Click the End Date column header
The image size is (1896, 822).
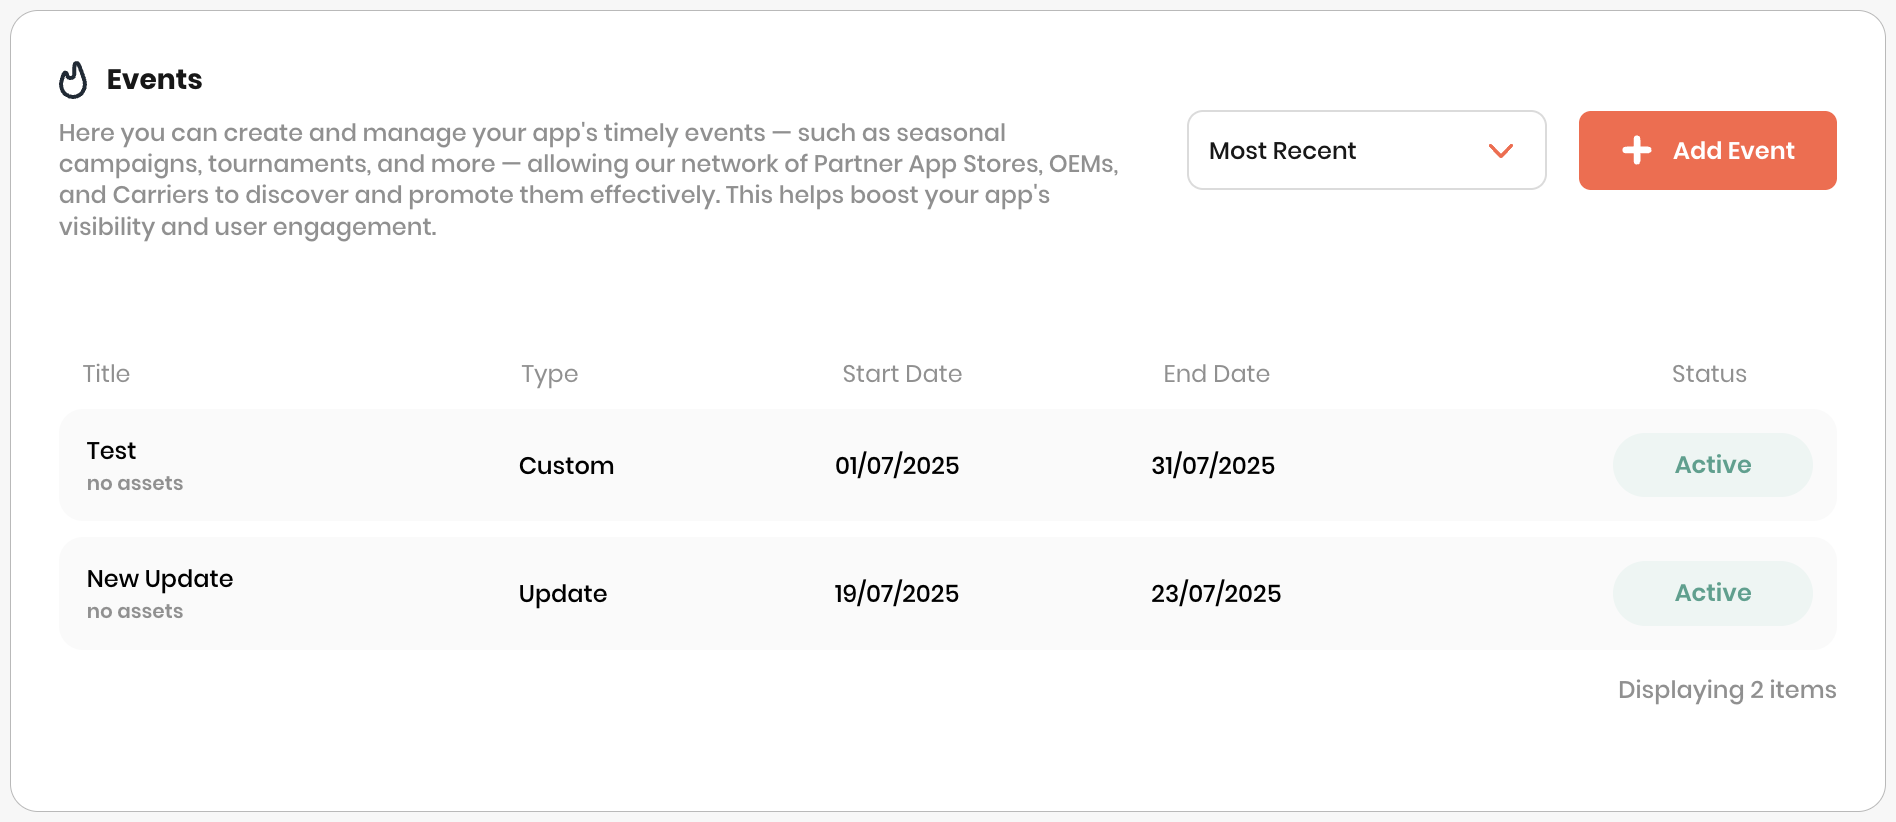point(1216,374)
